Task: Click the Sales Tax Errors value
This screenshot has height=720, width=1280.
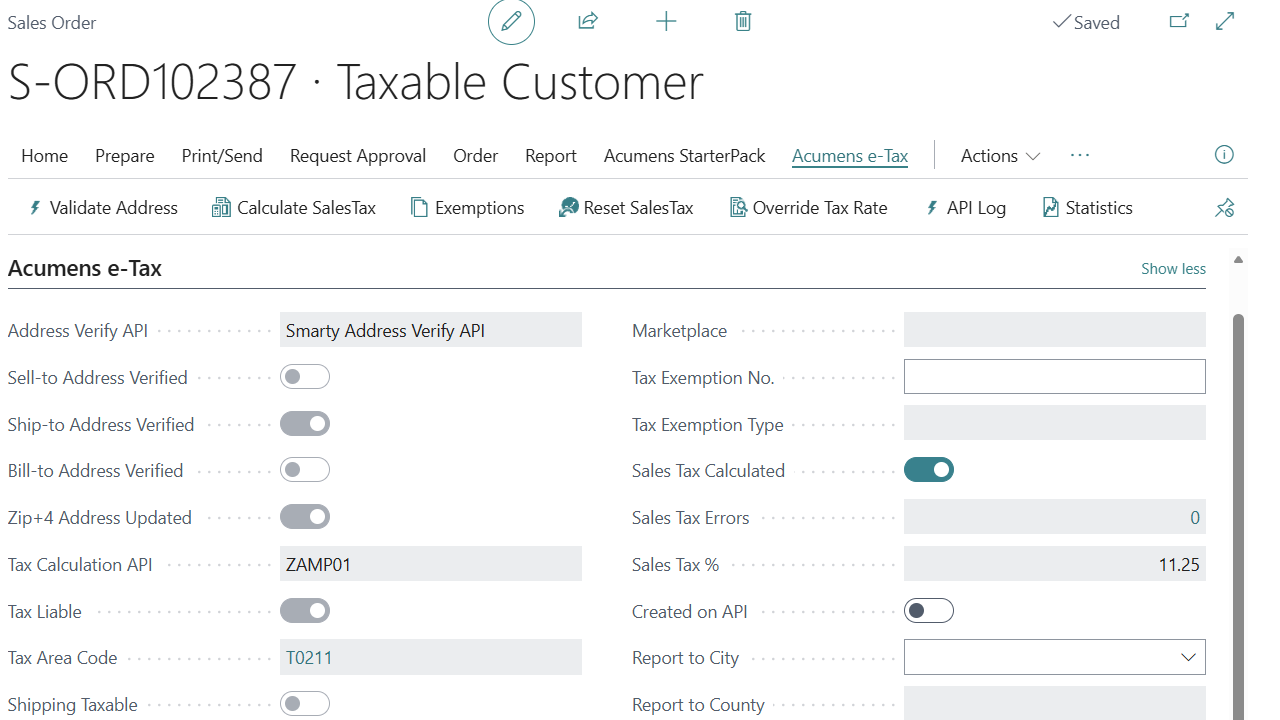Action: (x=1055, y=517)
